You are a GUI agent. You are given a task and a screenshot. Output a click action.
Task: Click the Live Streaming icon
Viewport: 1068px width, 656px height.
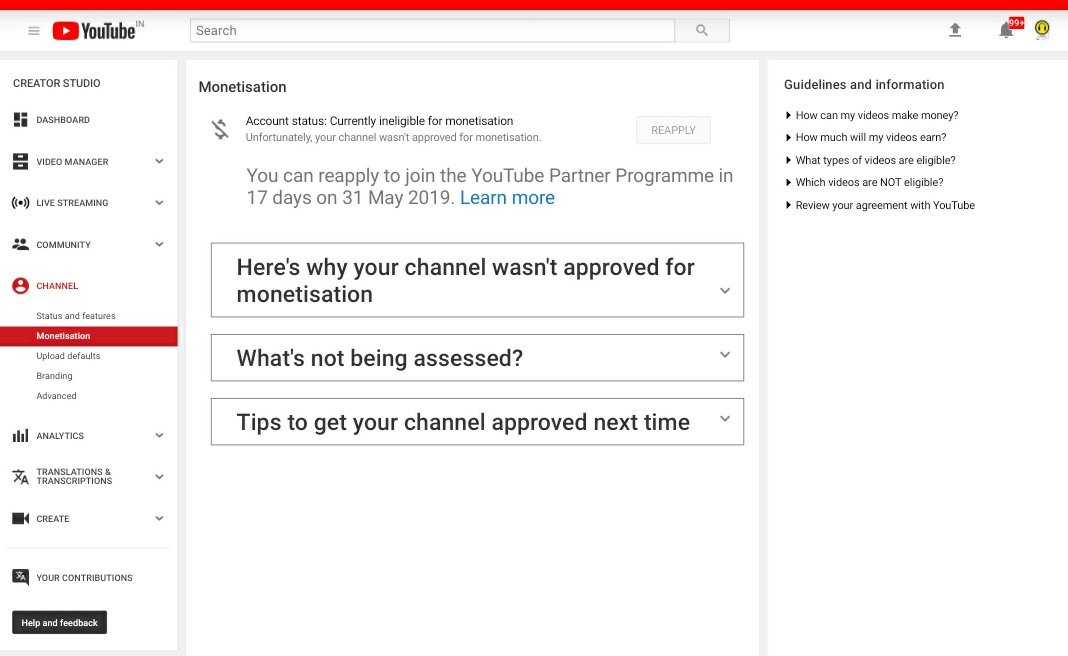(x=20, y=203)
